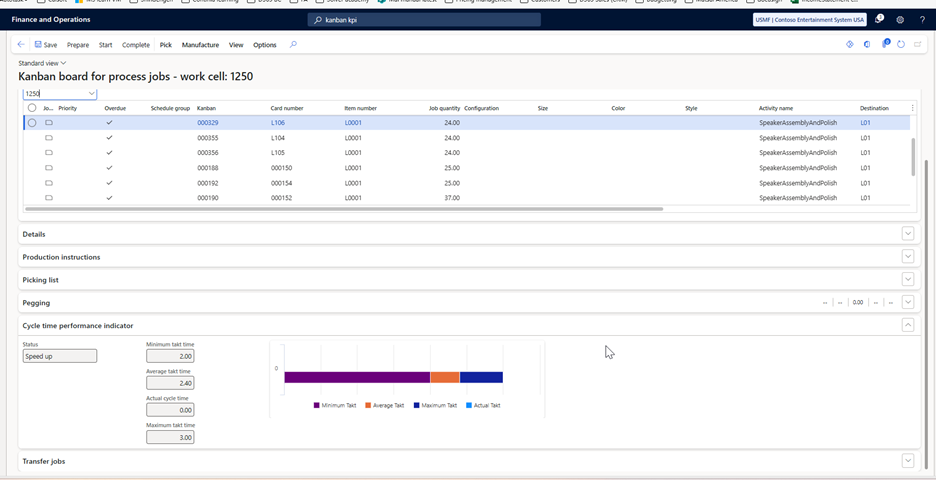The image size is (936, 480).
Task: Click Overdue checkmark for kanban 000190
Action: point(109,198)
